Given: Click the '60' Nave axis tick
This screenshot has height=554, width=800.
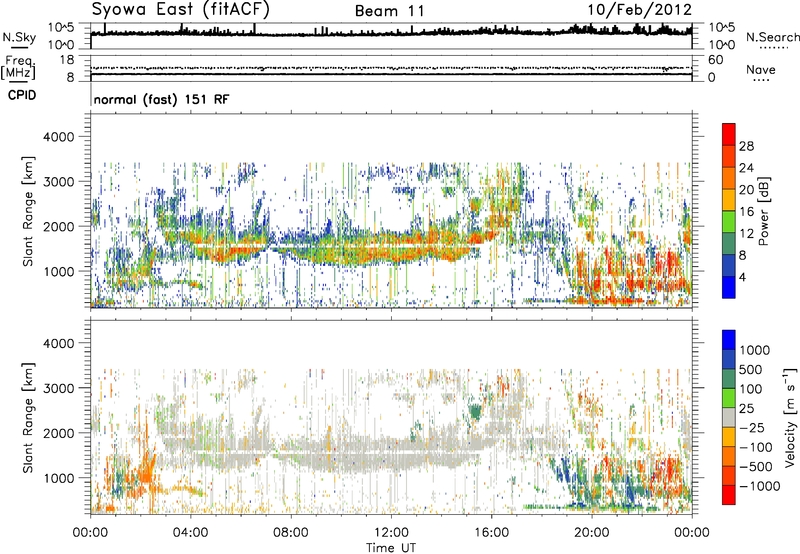Looking at the screenshot, I should [715, 60].
